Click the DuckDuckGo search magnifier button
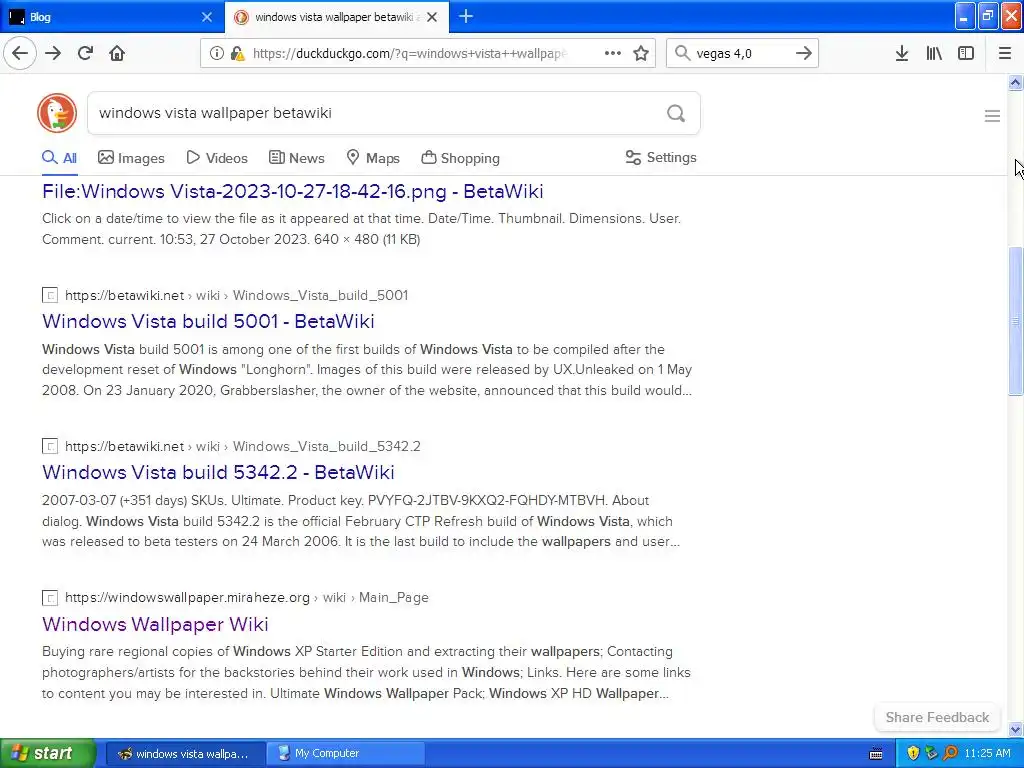 click(676, 114)
